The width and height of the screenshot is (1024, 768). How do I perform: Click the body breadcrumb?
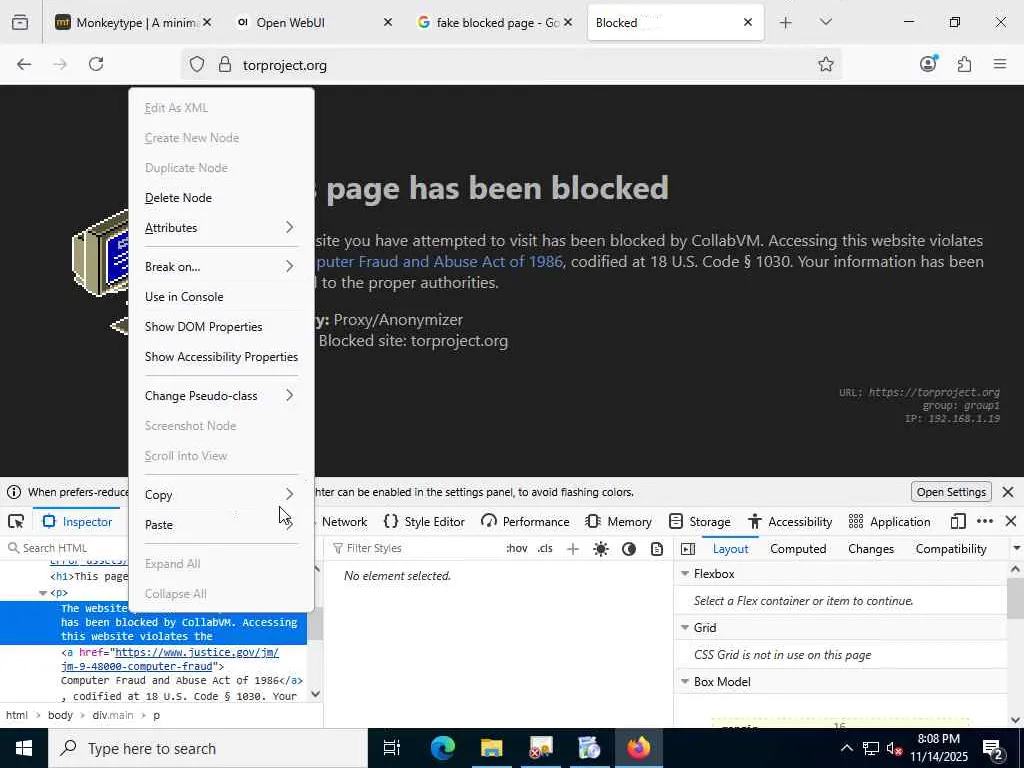click(x=60, y=715)
